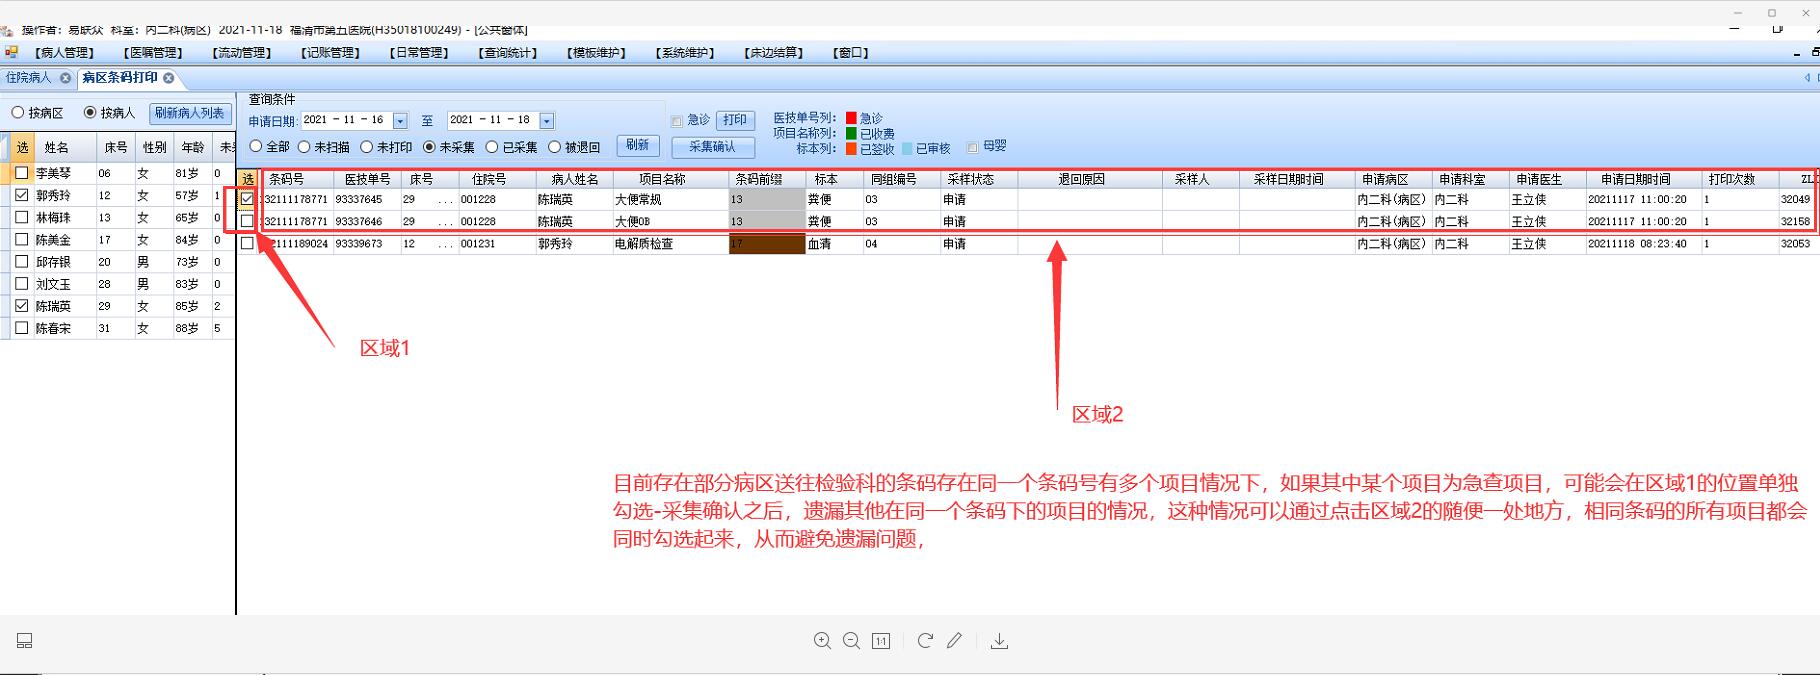Viewport: 1820px width, 675px height.
Task: Download the image with the download icon
Action: pyautogui.click(x=999, y=641)
